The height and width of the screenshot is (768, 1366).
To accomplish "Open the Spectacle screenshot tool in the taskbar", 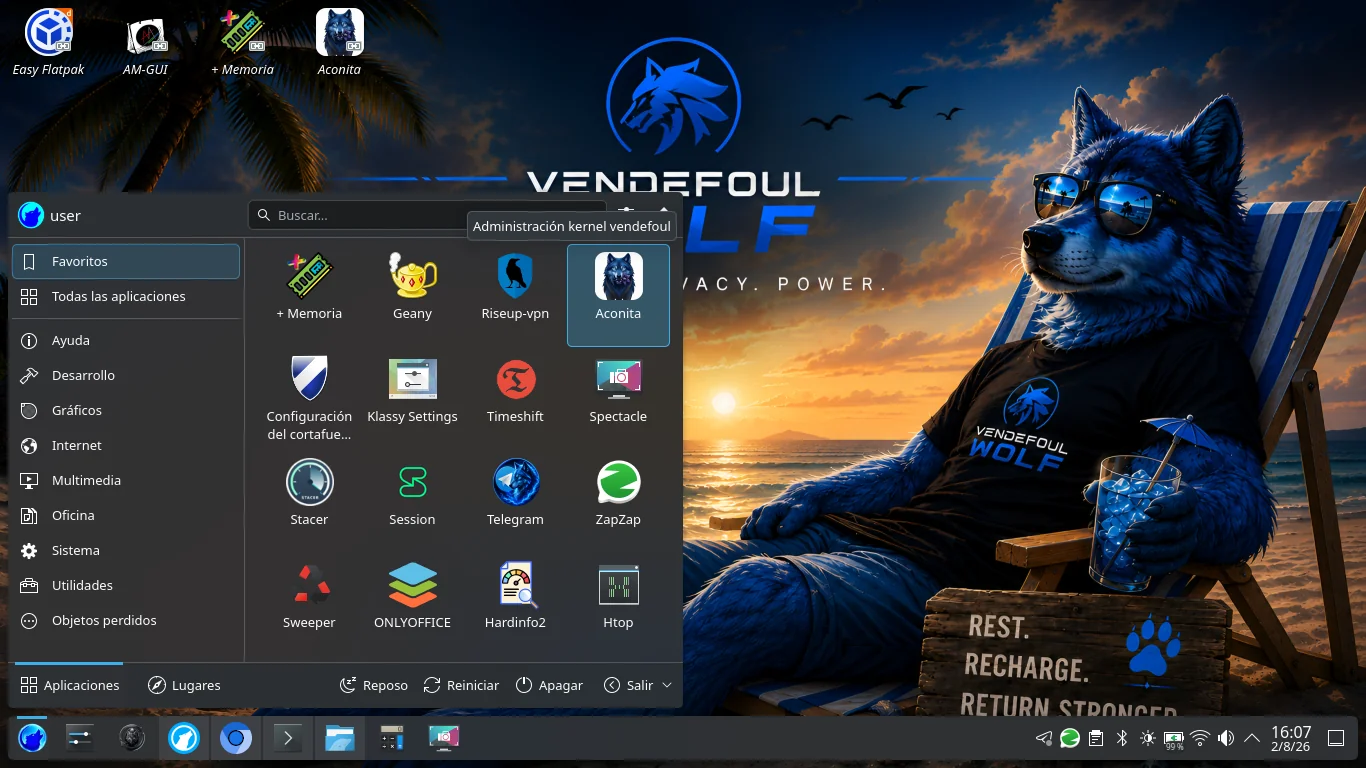I will click(444, 739).
